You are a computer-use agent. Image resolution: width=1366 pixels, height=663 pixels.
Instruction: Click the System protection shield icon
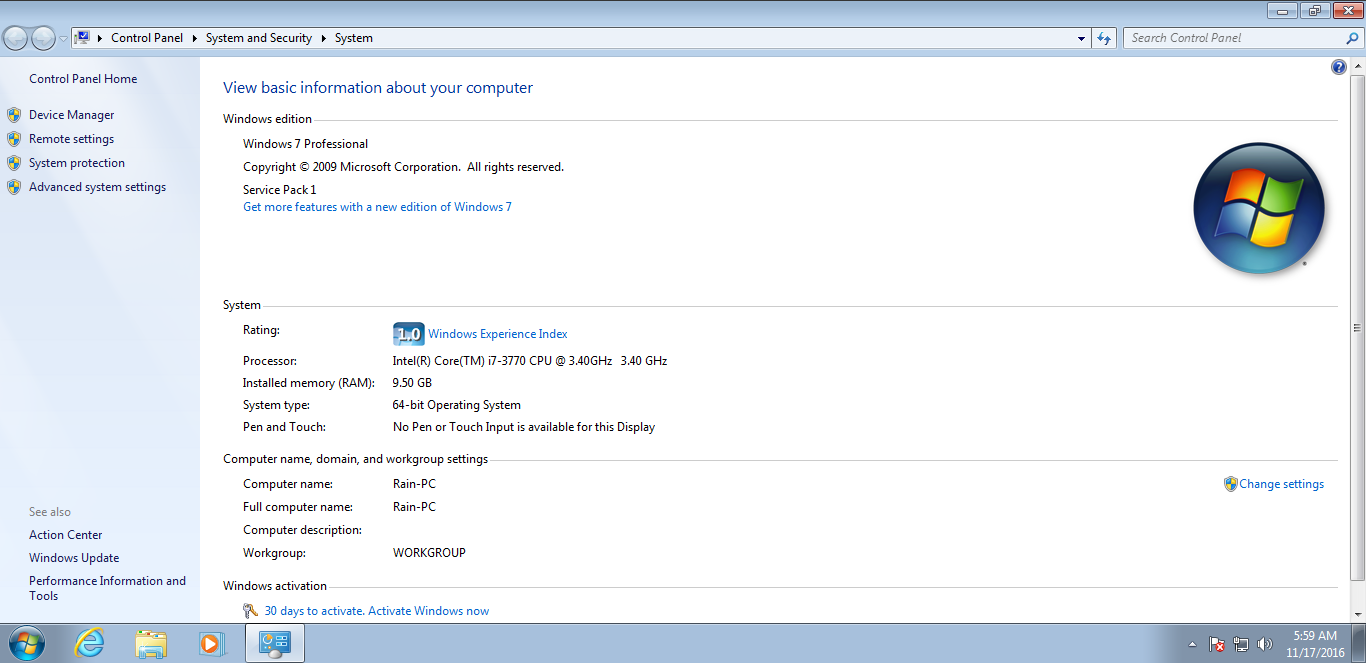point(14,163)
